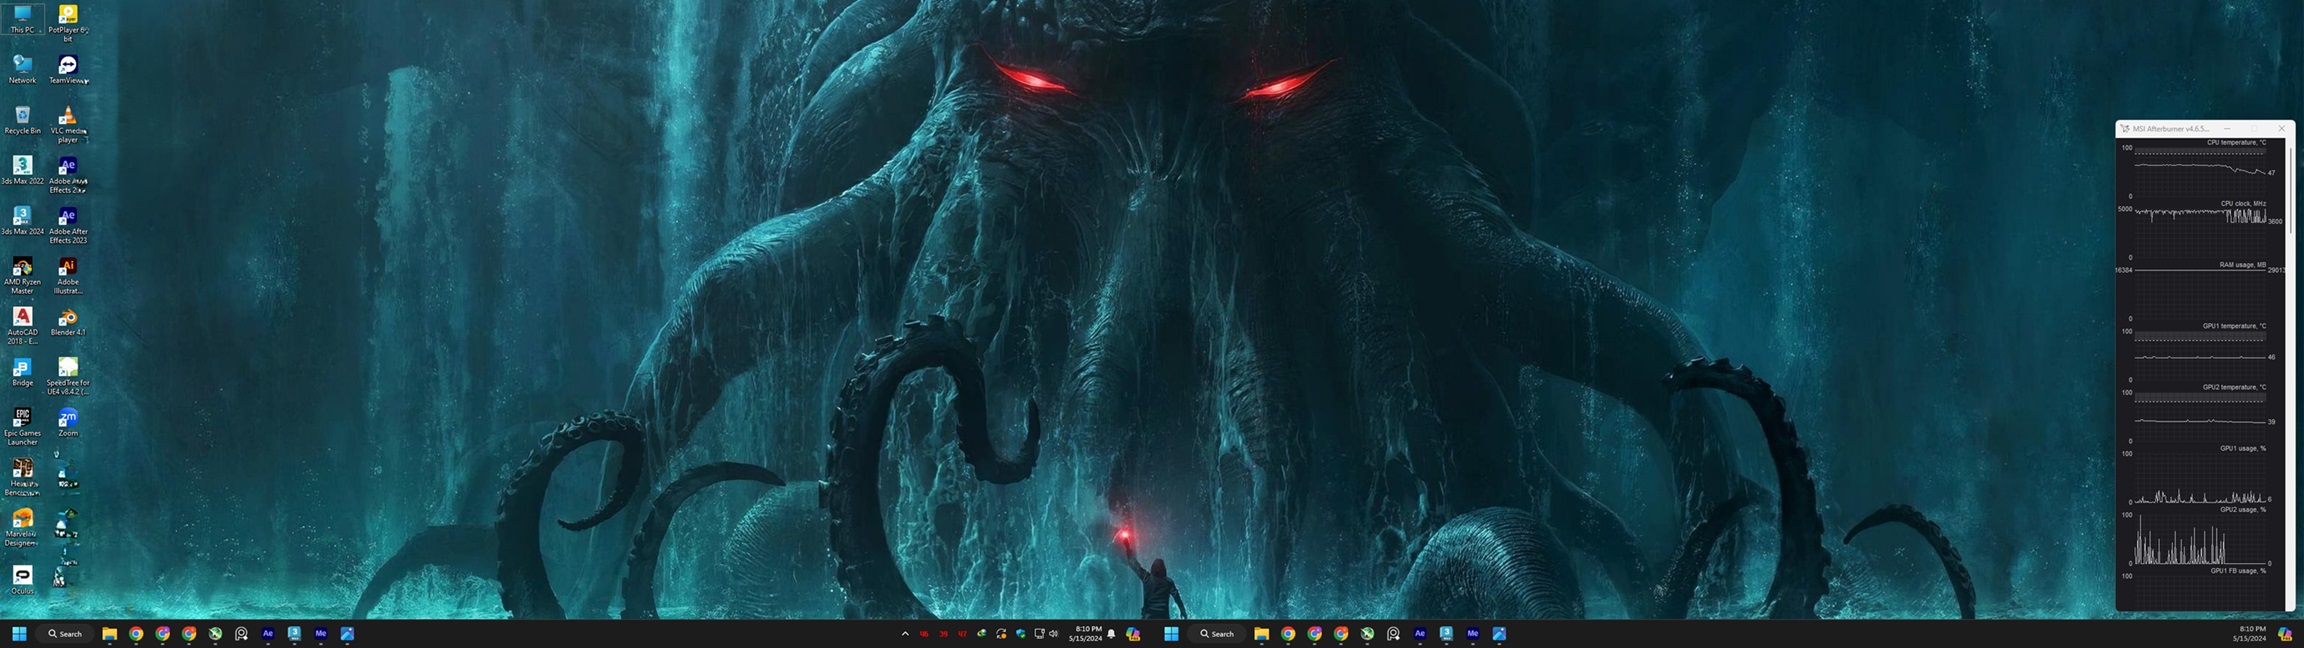Open Search box on the left taskbar
The image size is (2304, 648).
pyautogui.click(x=65, y=634)
